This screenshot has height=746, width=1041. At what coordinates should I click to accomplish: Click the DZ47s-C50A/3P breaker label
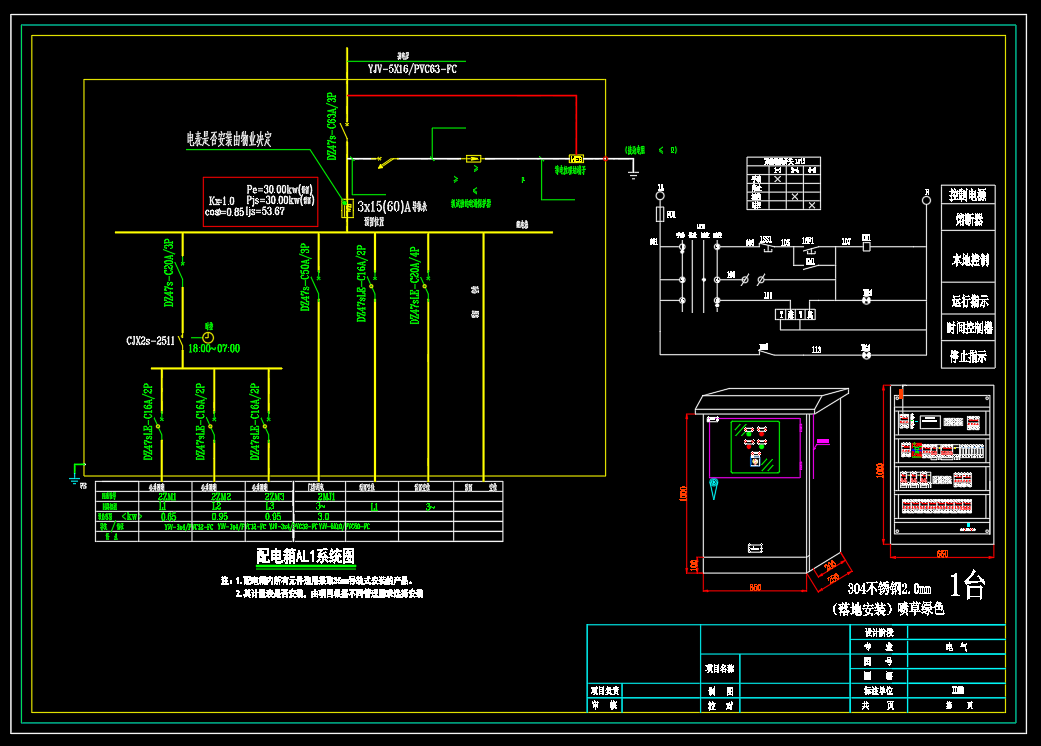point(305,277)
